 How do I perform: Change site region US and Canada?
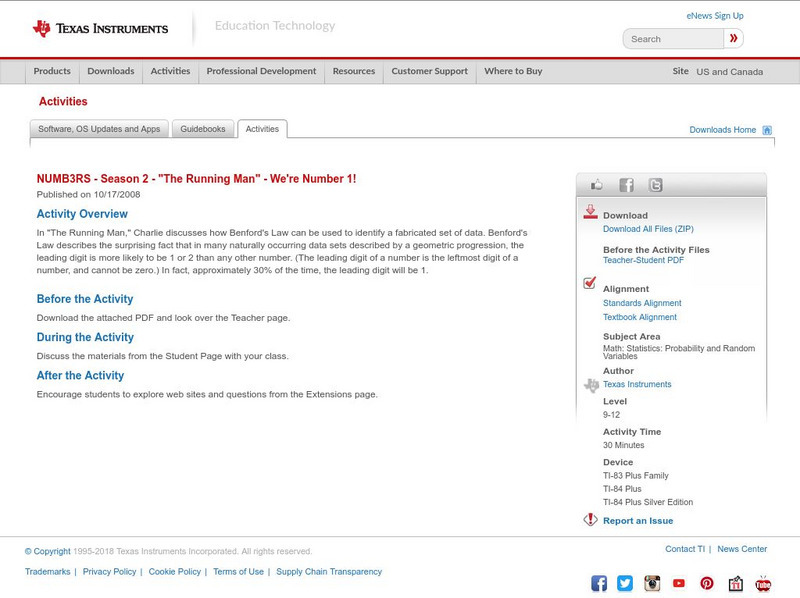[730, 72]
